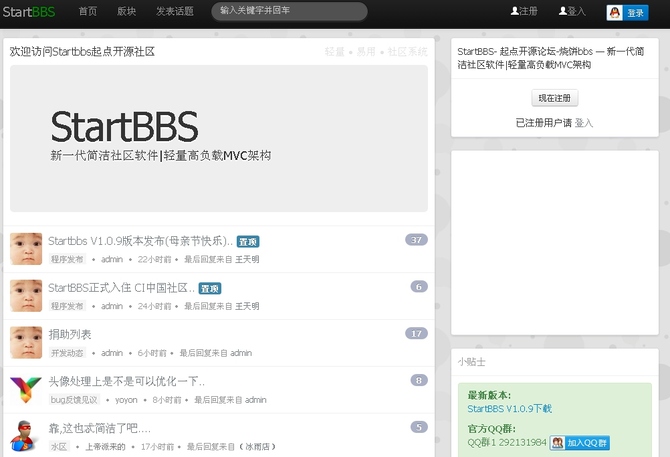Click the user icon beside 登入
Viewport: 670px width, 457px height.
[563, 11]
